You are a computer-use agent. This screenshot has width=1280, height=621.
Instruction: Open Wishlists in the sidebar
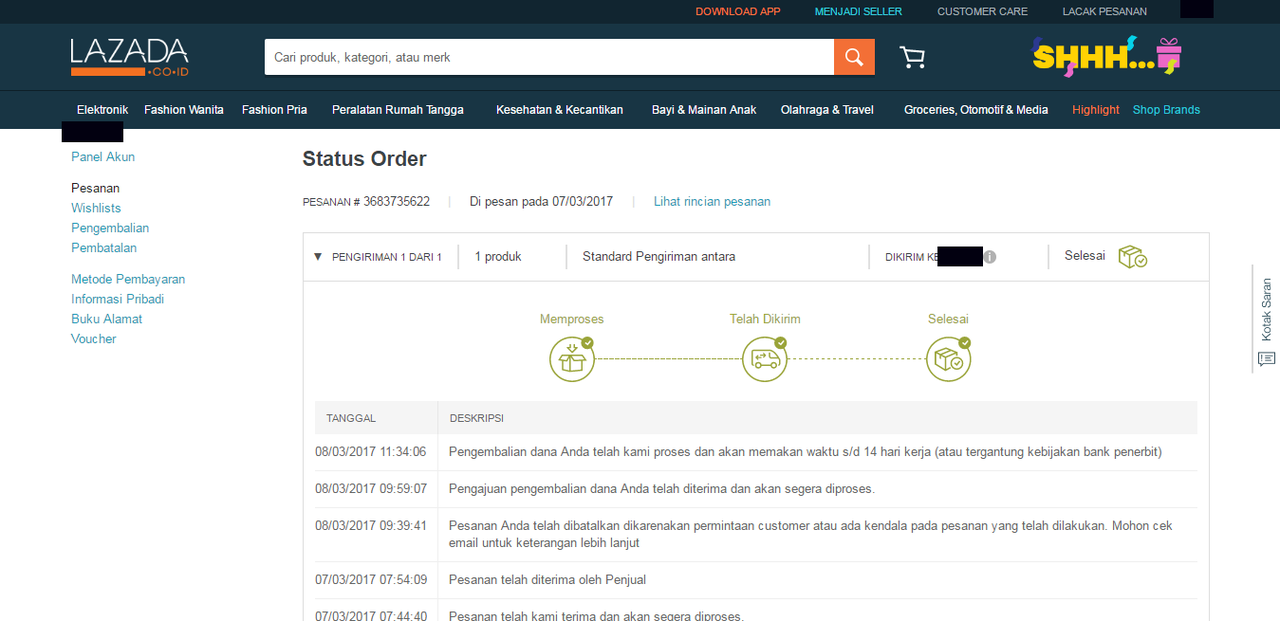pyautogui.click(x=96, y=208)
